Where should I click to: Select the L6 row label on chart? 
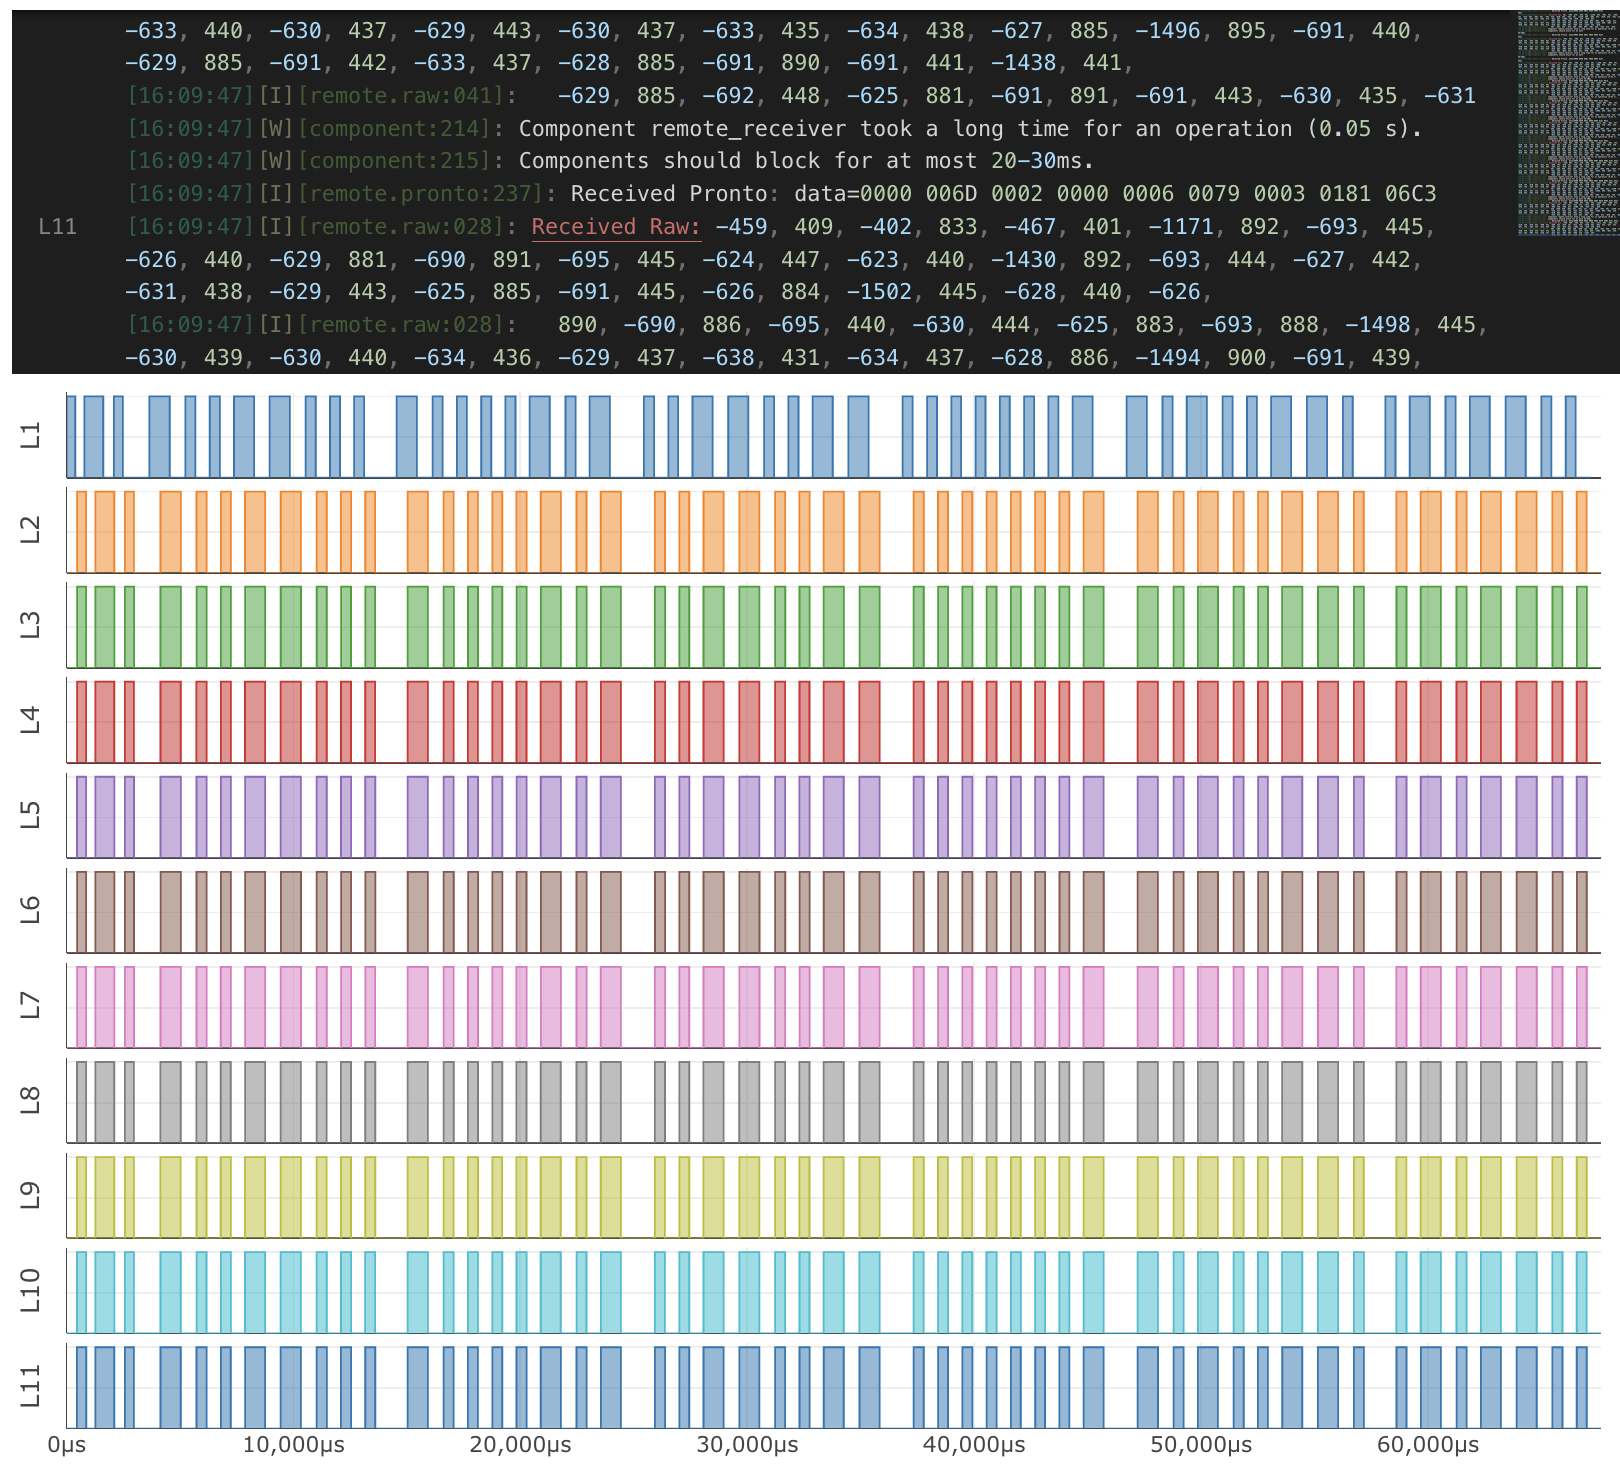point(32,910)
